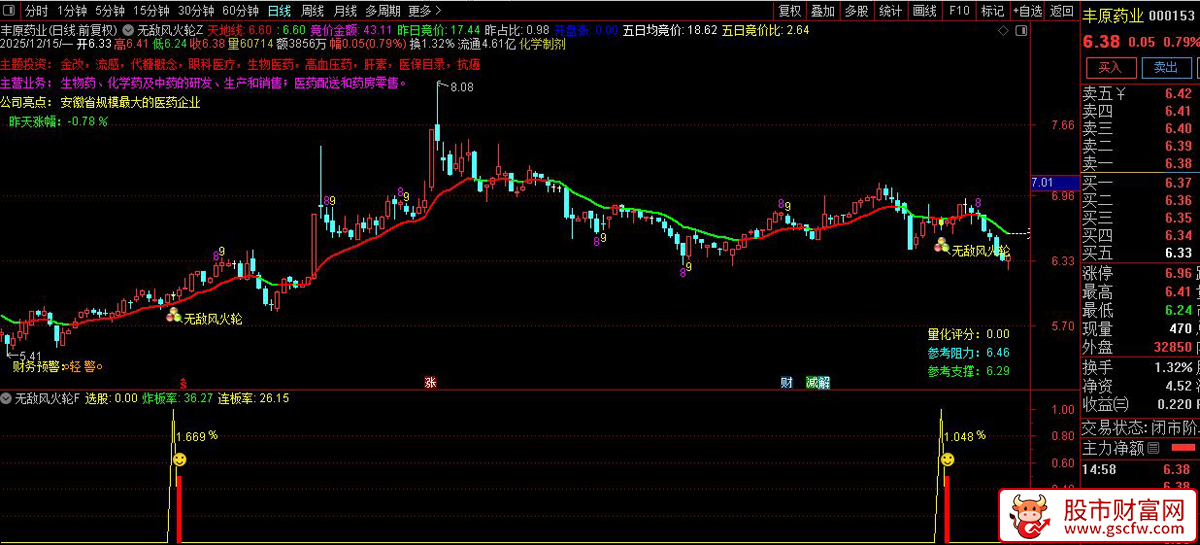Click the 最低 value 6.24
Screen dimensions: 1200x545
point(1178,310)
